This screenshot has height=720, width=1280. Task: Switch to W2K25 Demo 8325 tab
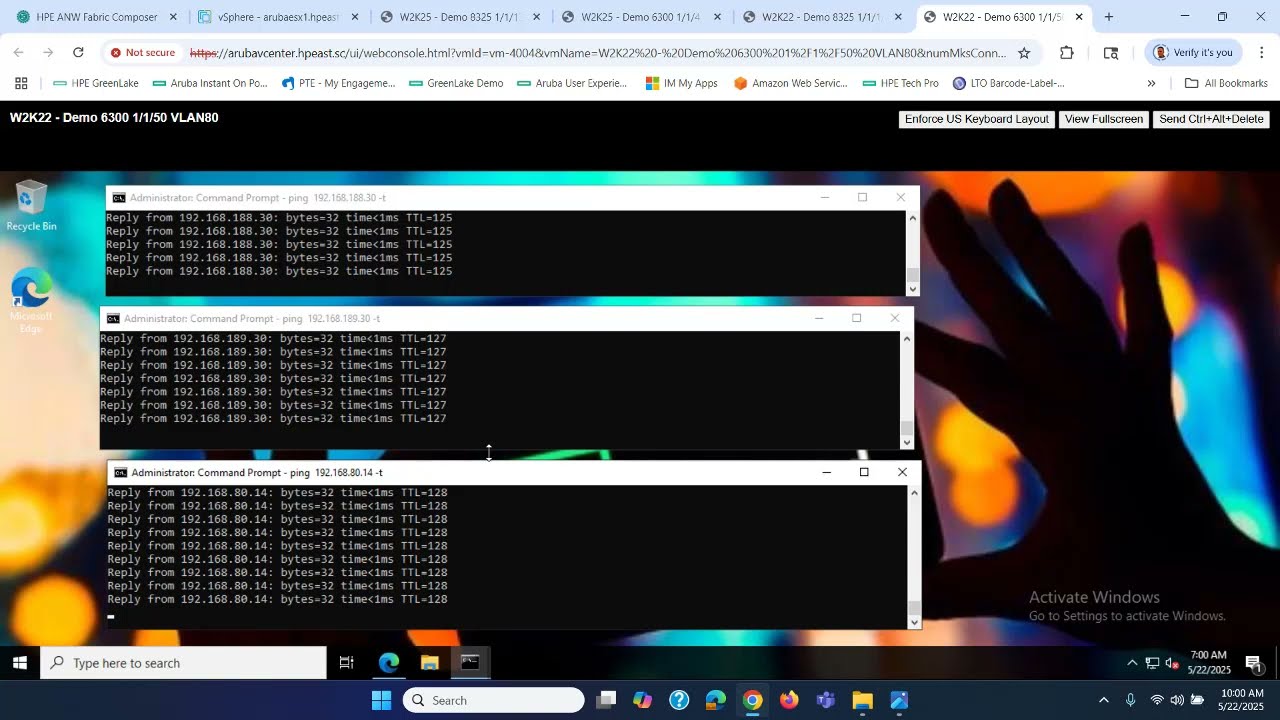coord(460,17)
